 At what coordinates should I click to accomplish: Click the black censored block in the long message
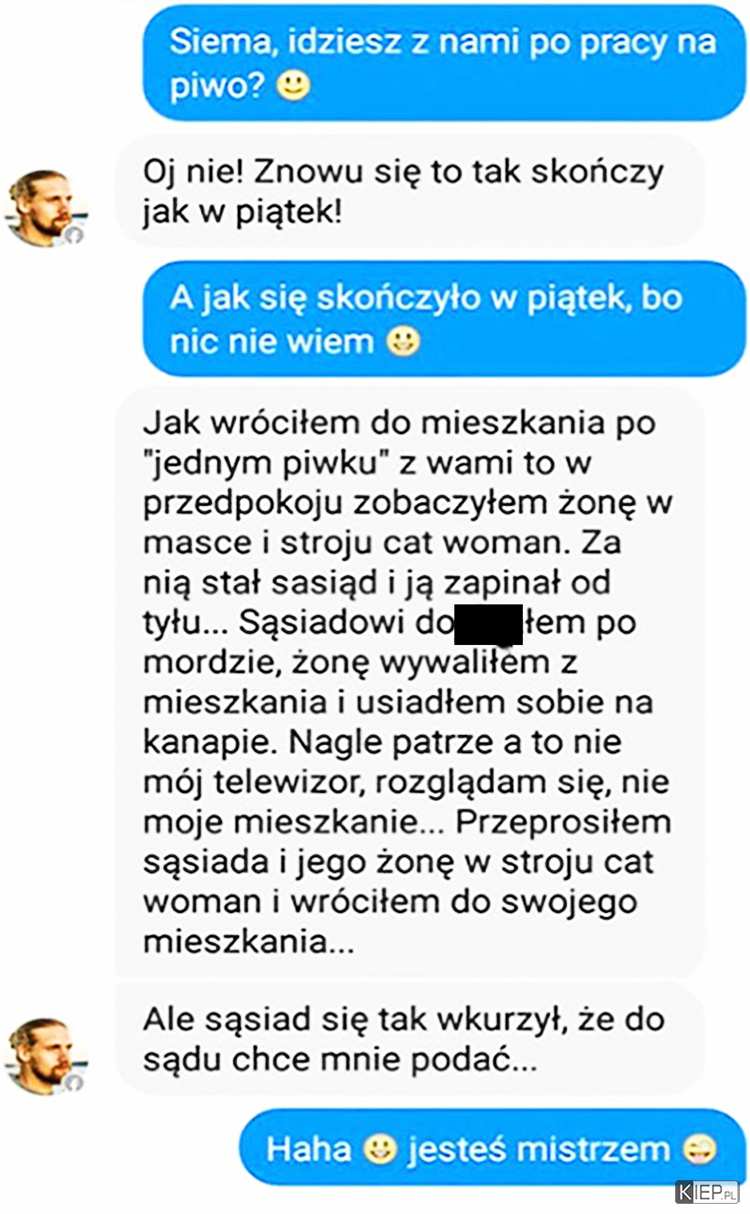pos(488,624)
